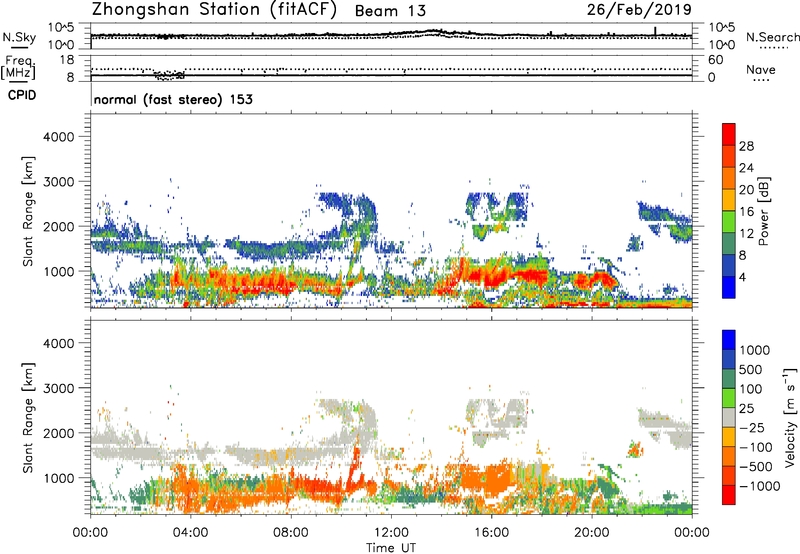Click the 'Velocity [m s⁻¹]' colorbar label
This screenshot has height=554, width=800.
[x=790, y=418]
